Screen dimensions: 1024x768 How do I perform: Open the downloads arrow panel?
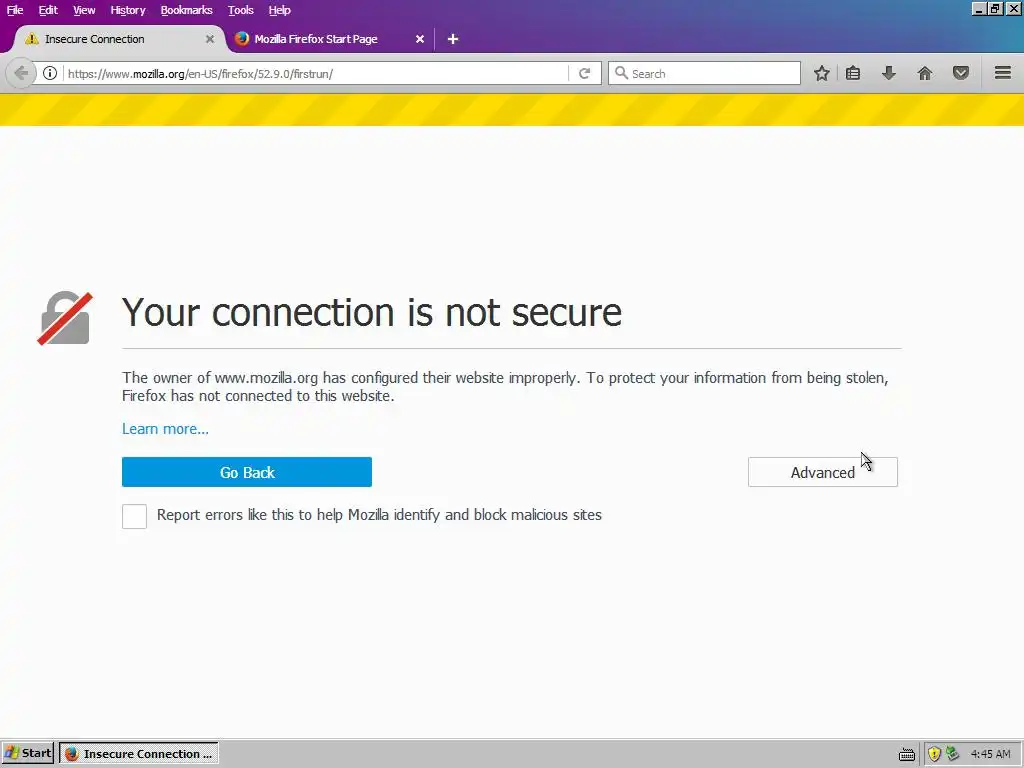point(888,73)
